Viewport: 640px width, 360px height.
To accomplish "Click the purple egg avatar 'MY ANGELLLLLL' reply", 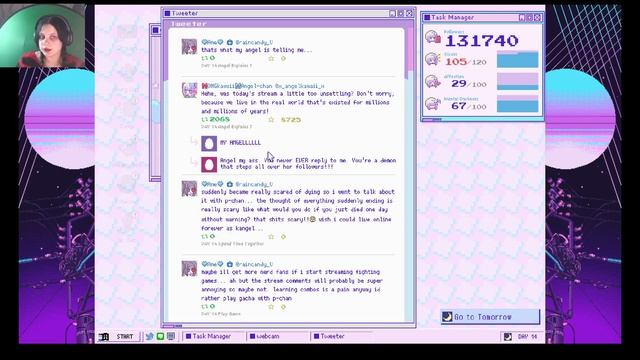I will coord(209,143).
